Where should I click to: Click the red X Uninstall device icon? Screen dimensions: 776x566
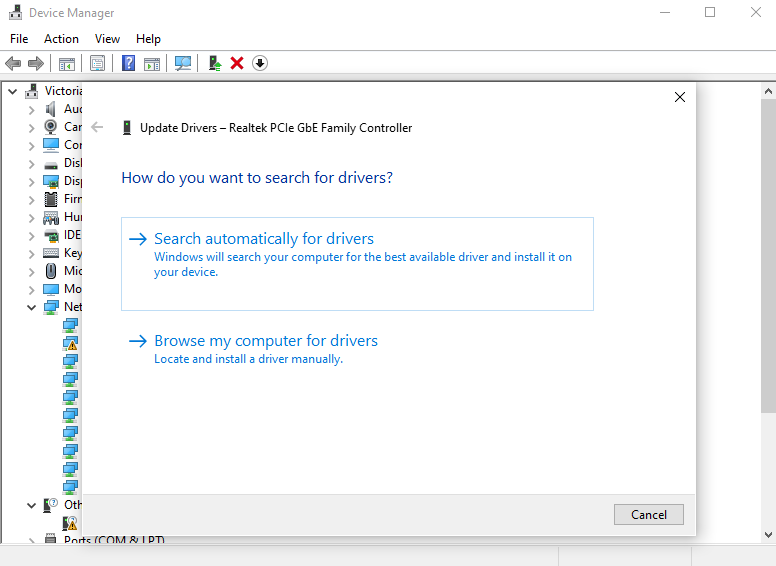point(237,63)
